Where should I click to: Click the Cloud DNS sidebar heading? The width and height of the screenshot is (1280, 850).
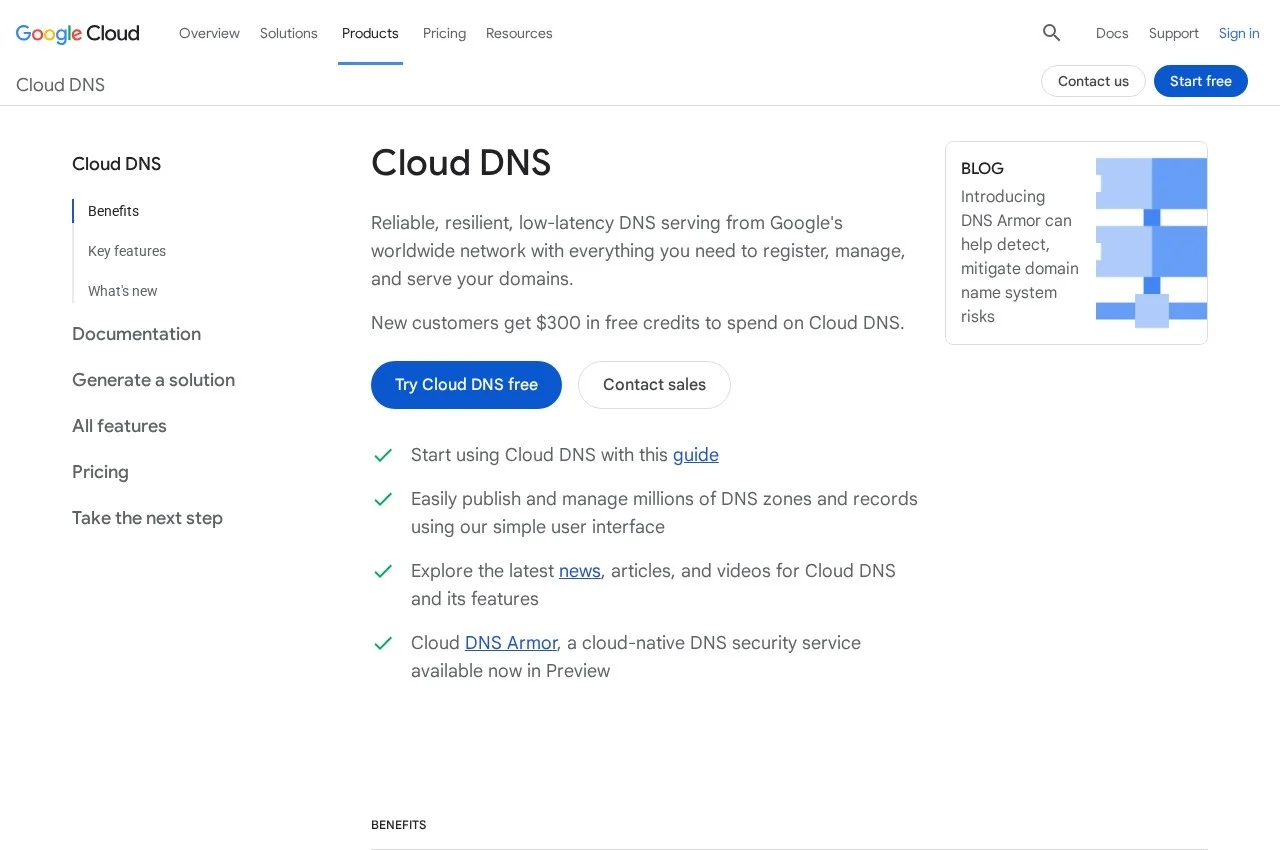[116, 164]
